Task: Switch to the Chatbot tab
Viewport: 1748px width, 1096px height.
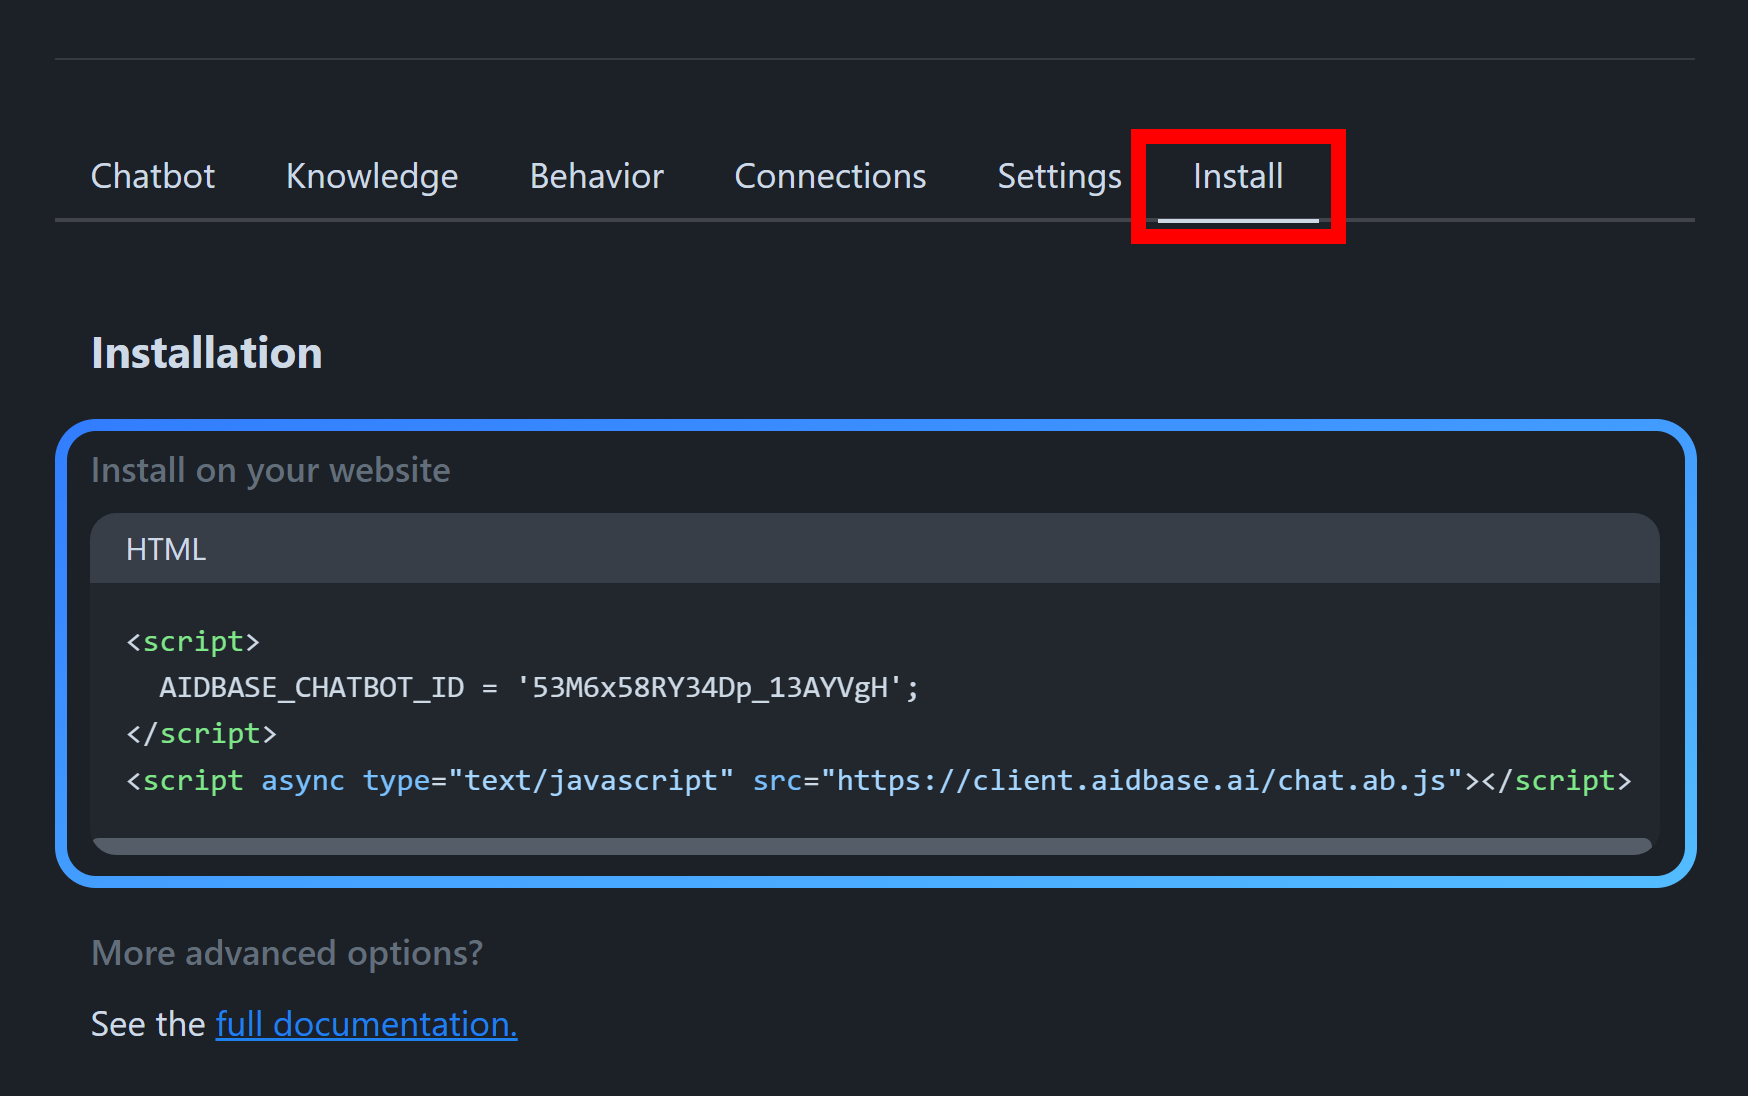Action: pos(152,176)
